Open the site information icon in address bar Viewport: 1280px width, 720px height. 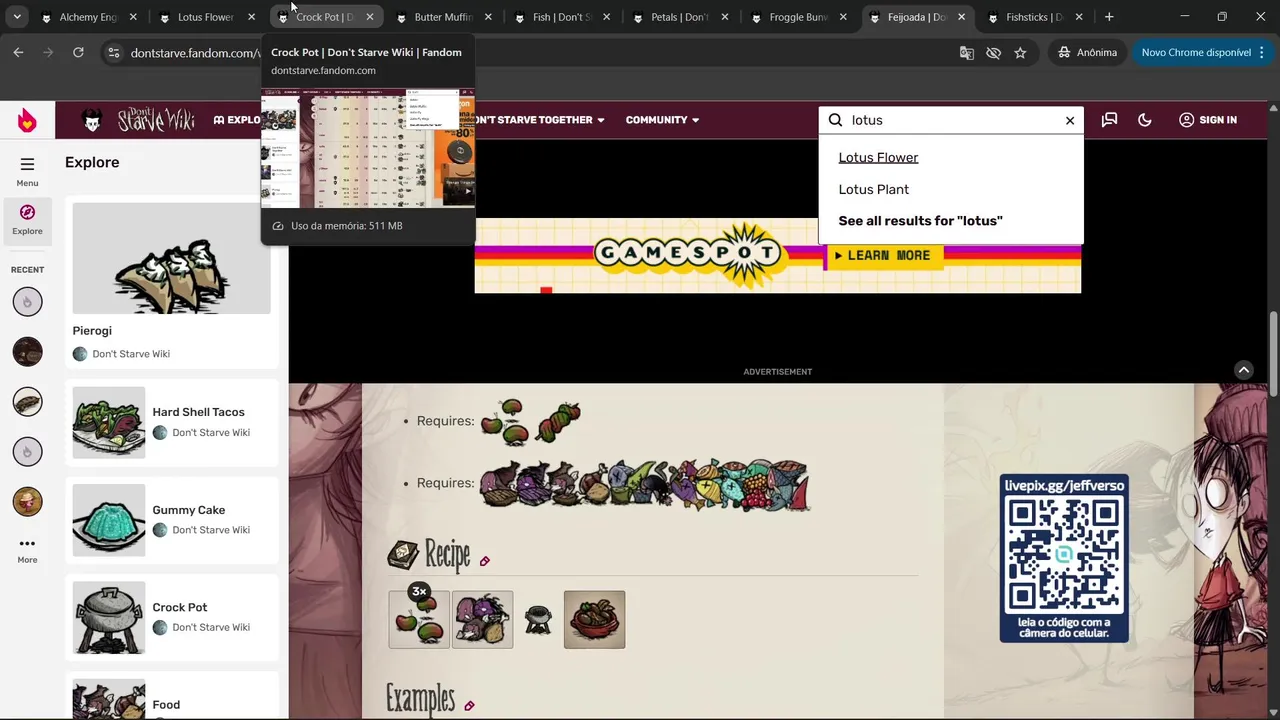pyautogui.click(x=113, y=52)
